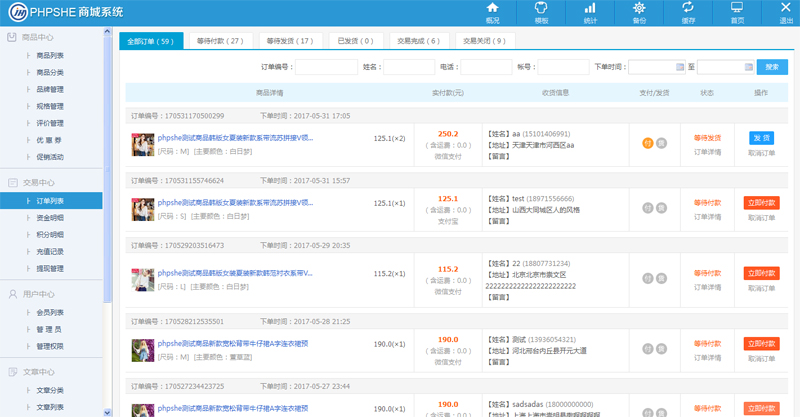
Task: Click the 缓存 cache refresh icon
Action: (x=688, y=11)
